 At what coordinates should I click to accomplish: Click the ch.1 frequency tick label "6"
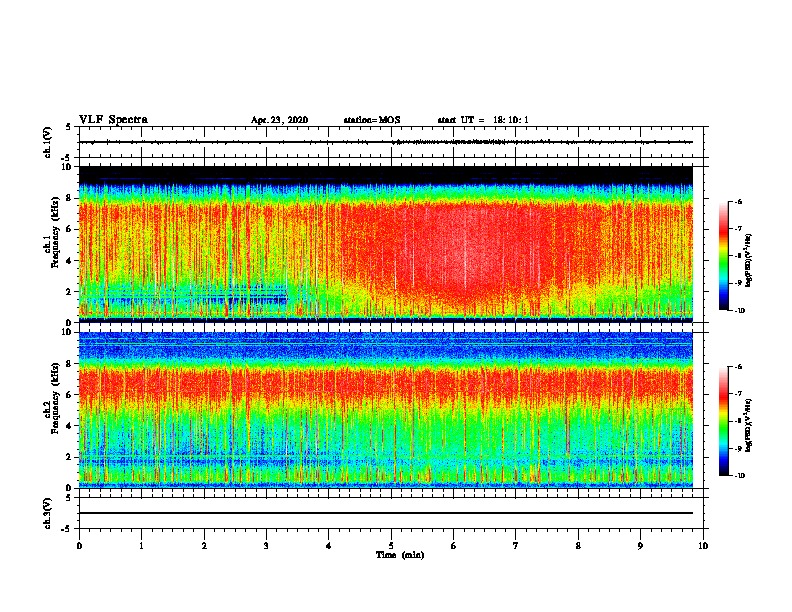(x=69, y=229)
